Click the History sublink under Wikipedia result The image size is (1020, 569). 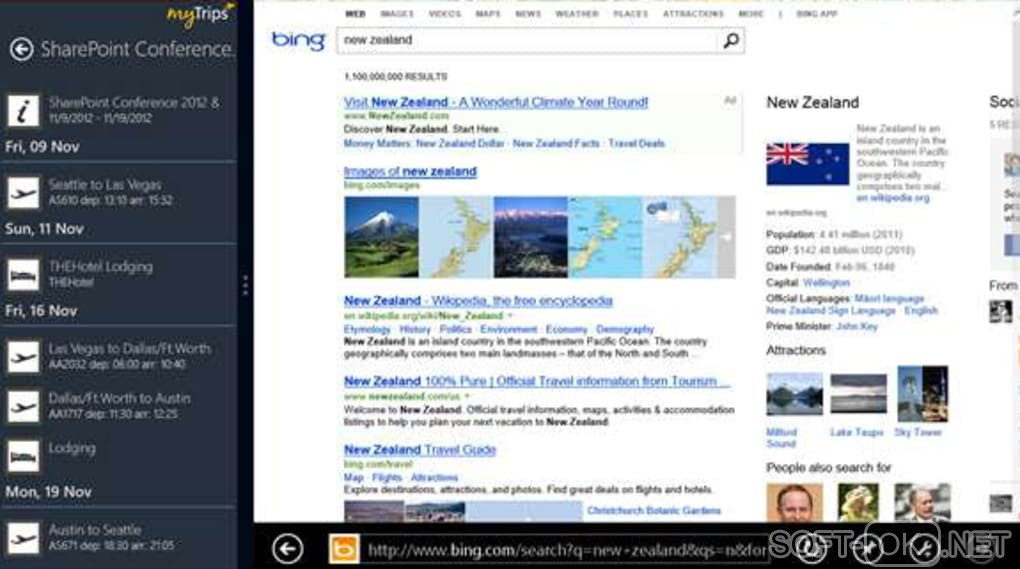point(415,330)
